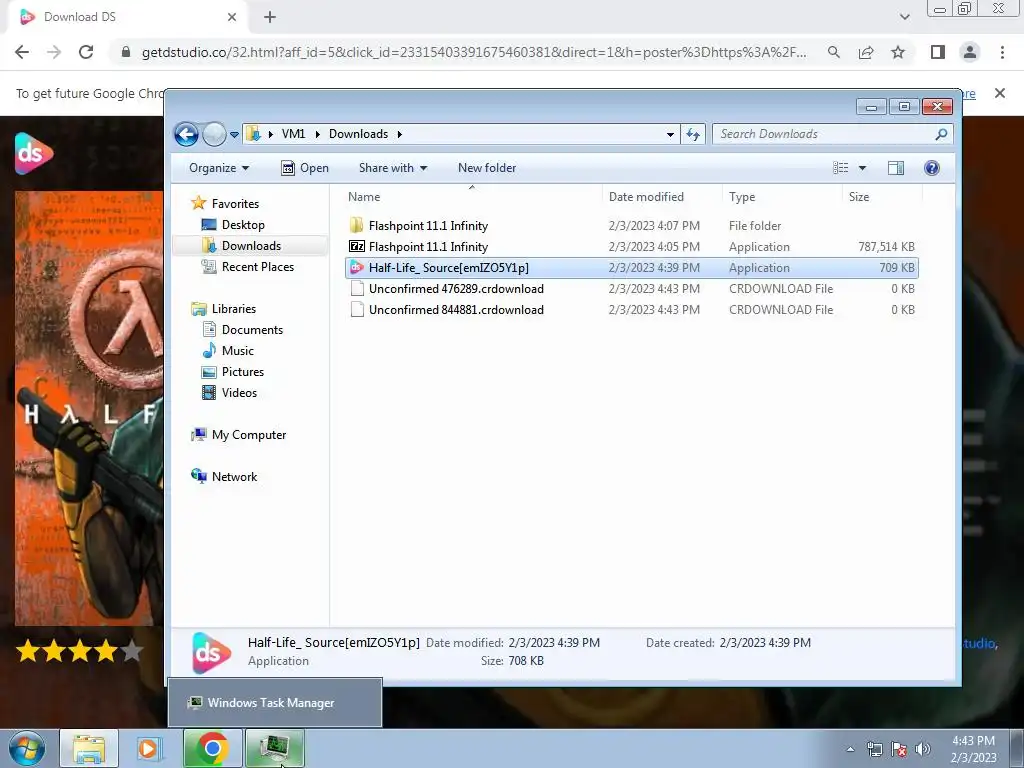The width and height of the screenshot is (1024, 768).
Task: Create a New folder
Action: point(487,168)
